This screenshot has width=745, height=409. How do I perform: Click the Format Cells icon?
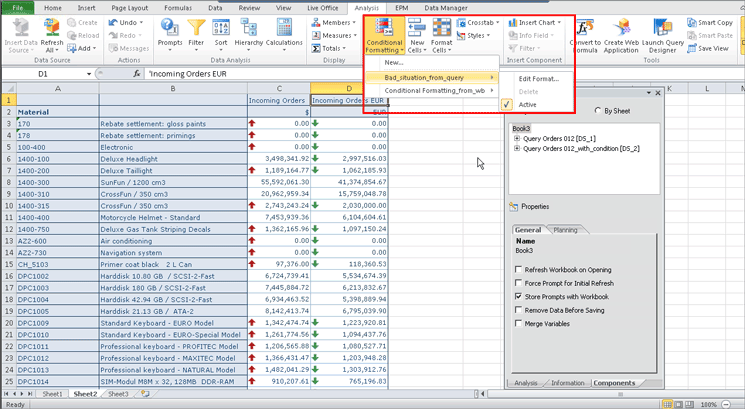(x=441, y=28)
